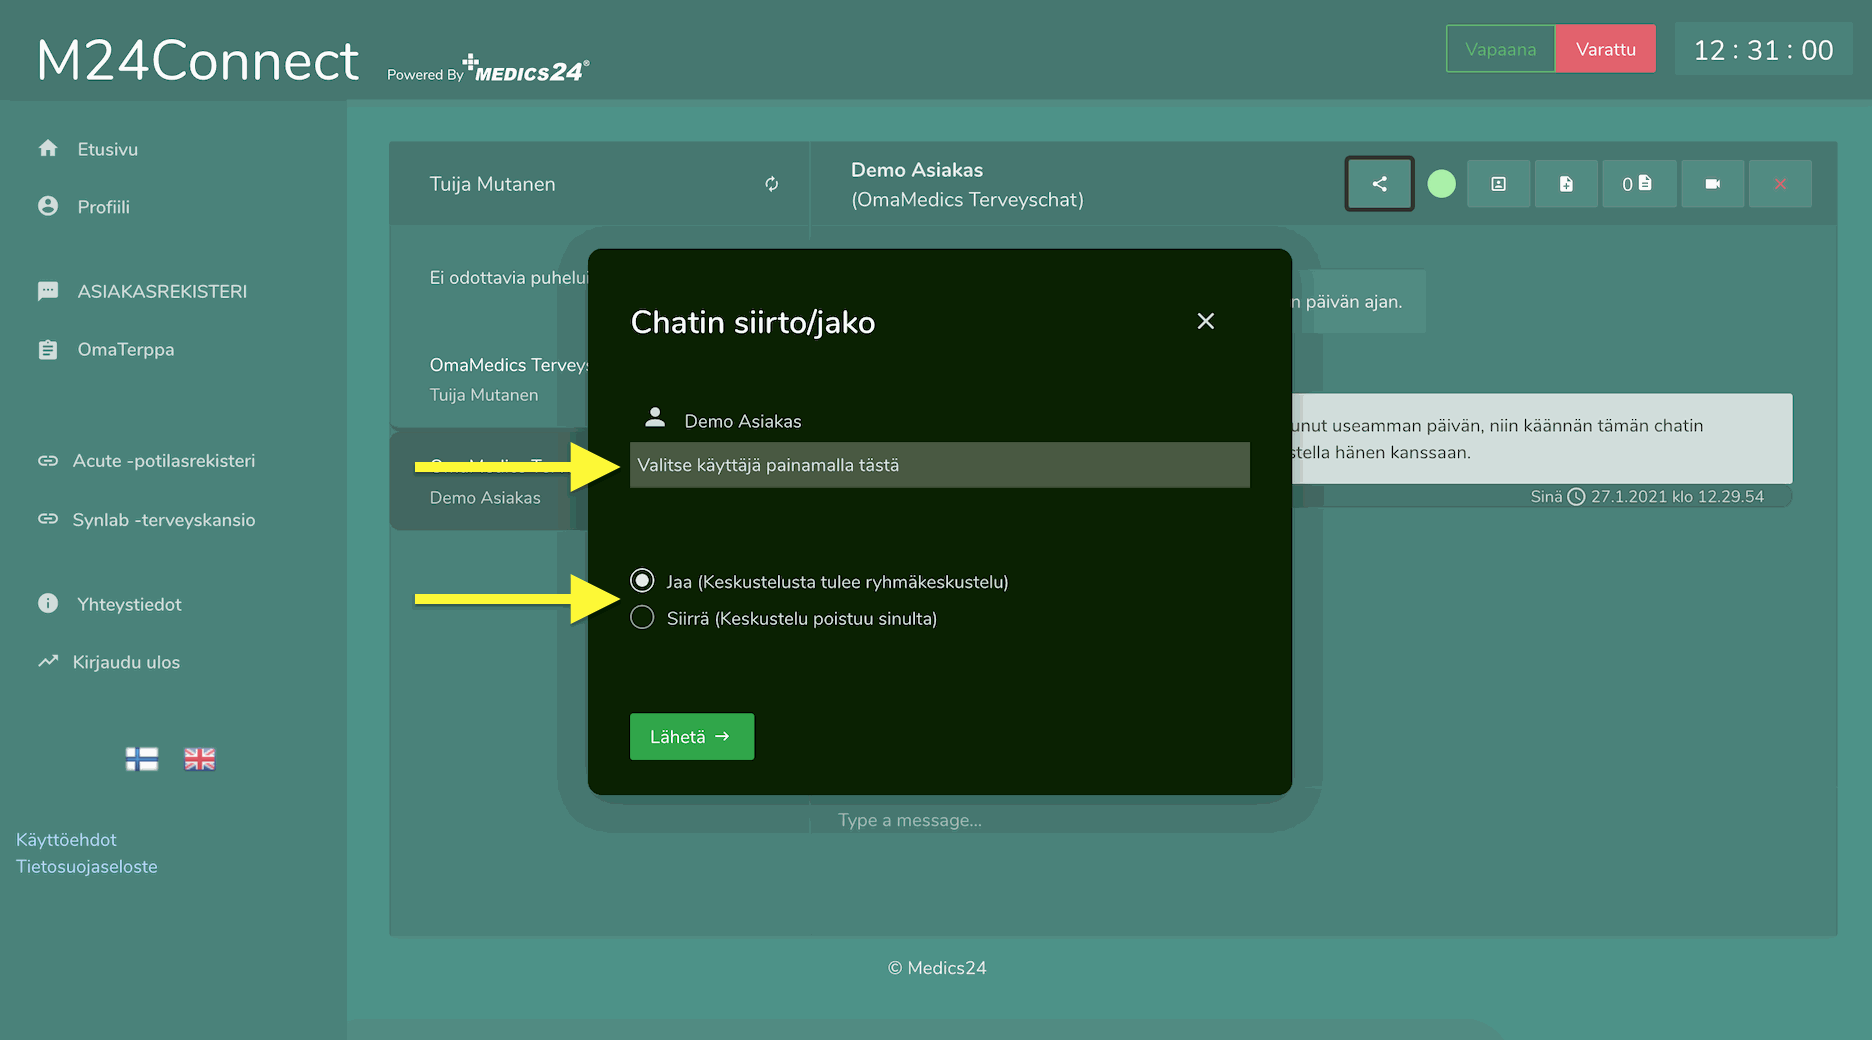Click the 12:31:00 clock display
The height and width of the screenshot is (1040, 1872).
click(1763, 50)
